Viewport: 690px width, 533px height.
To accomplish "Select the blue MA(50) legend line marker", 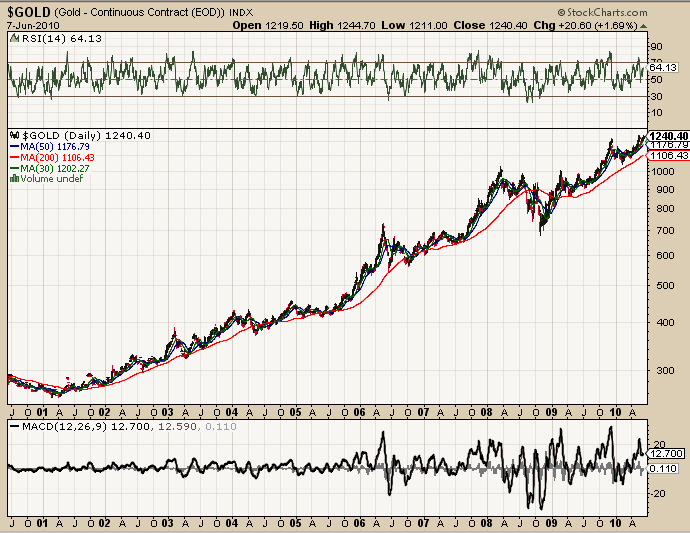I will [x=15, y=147].
